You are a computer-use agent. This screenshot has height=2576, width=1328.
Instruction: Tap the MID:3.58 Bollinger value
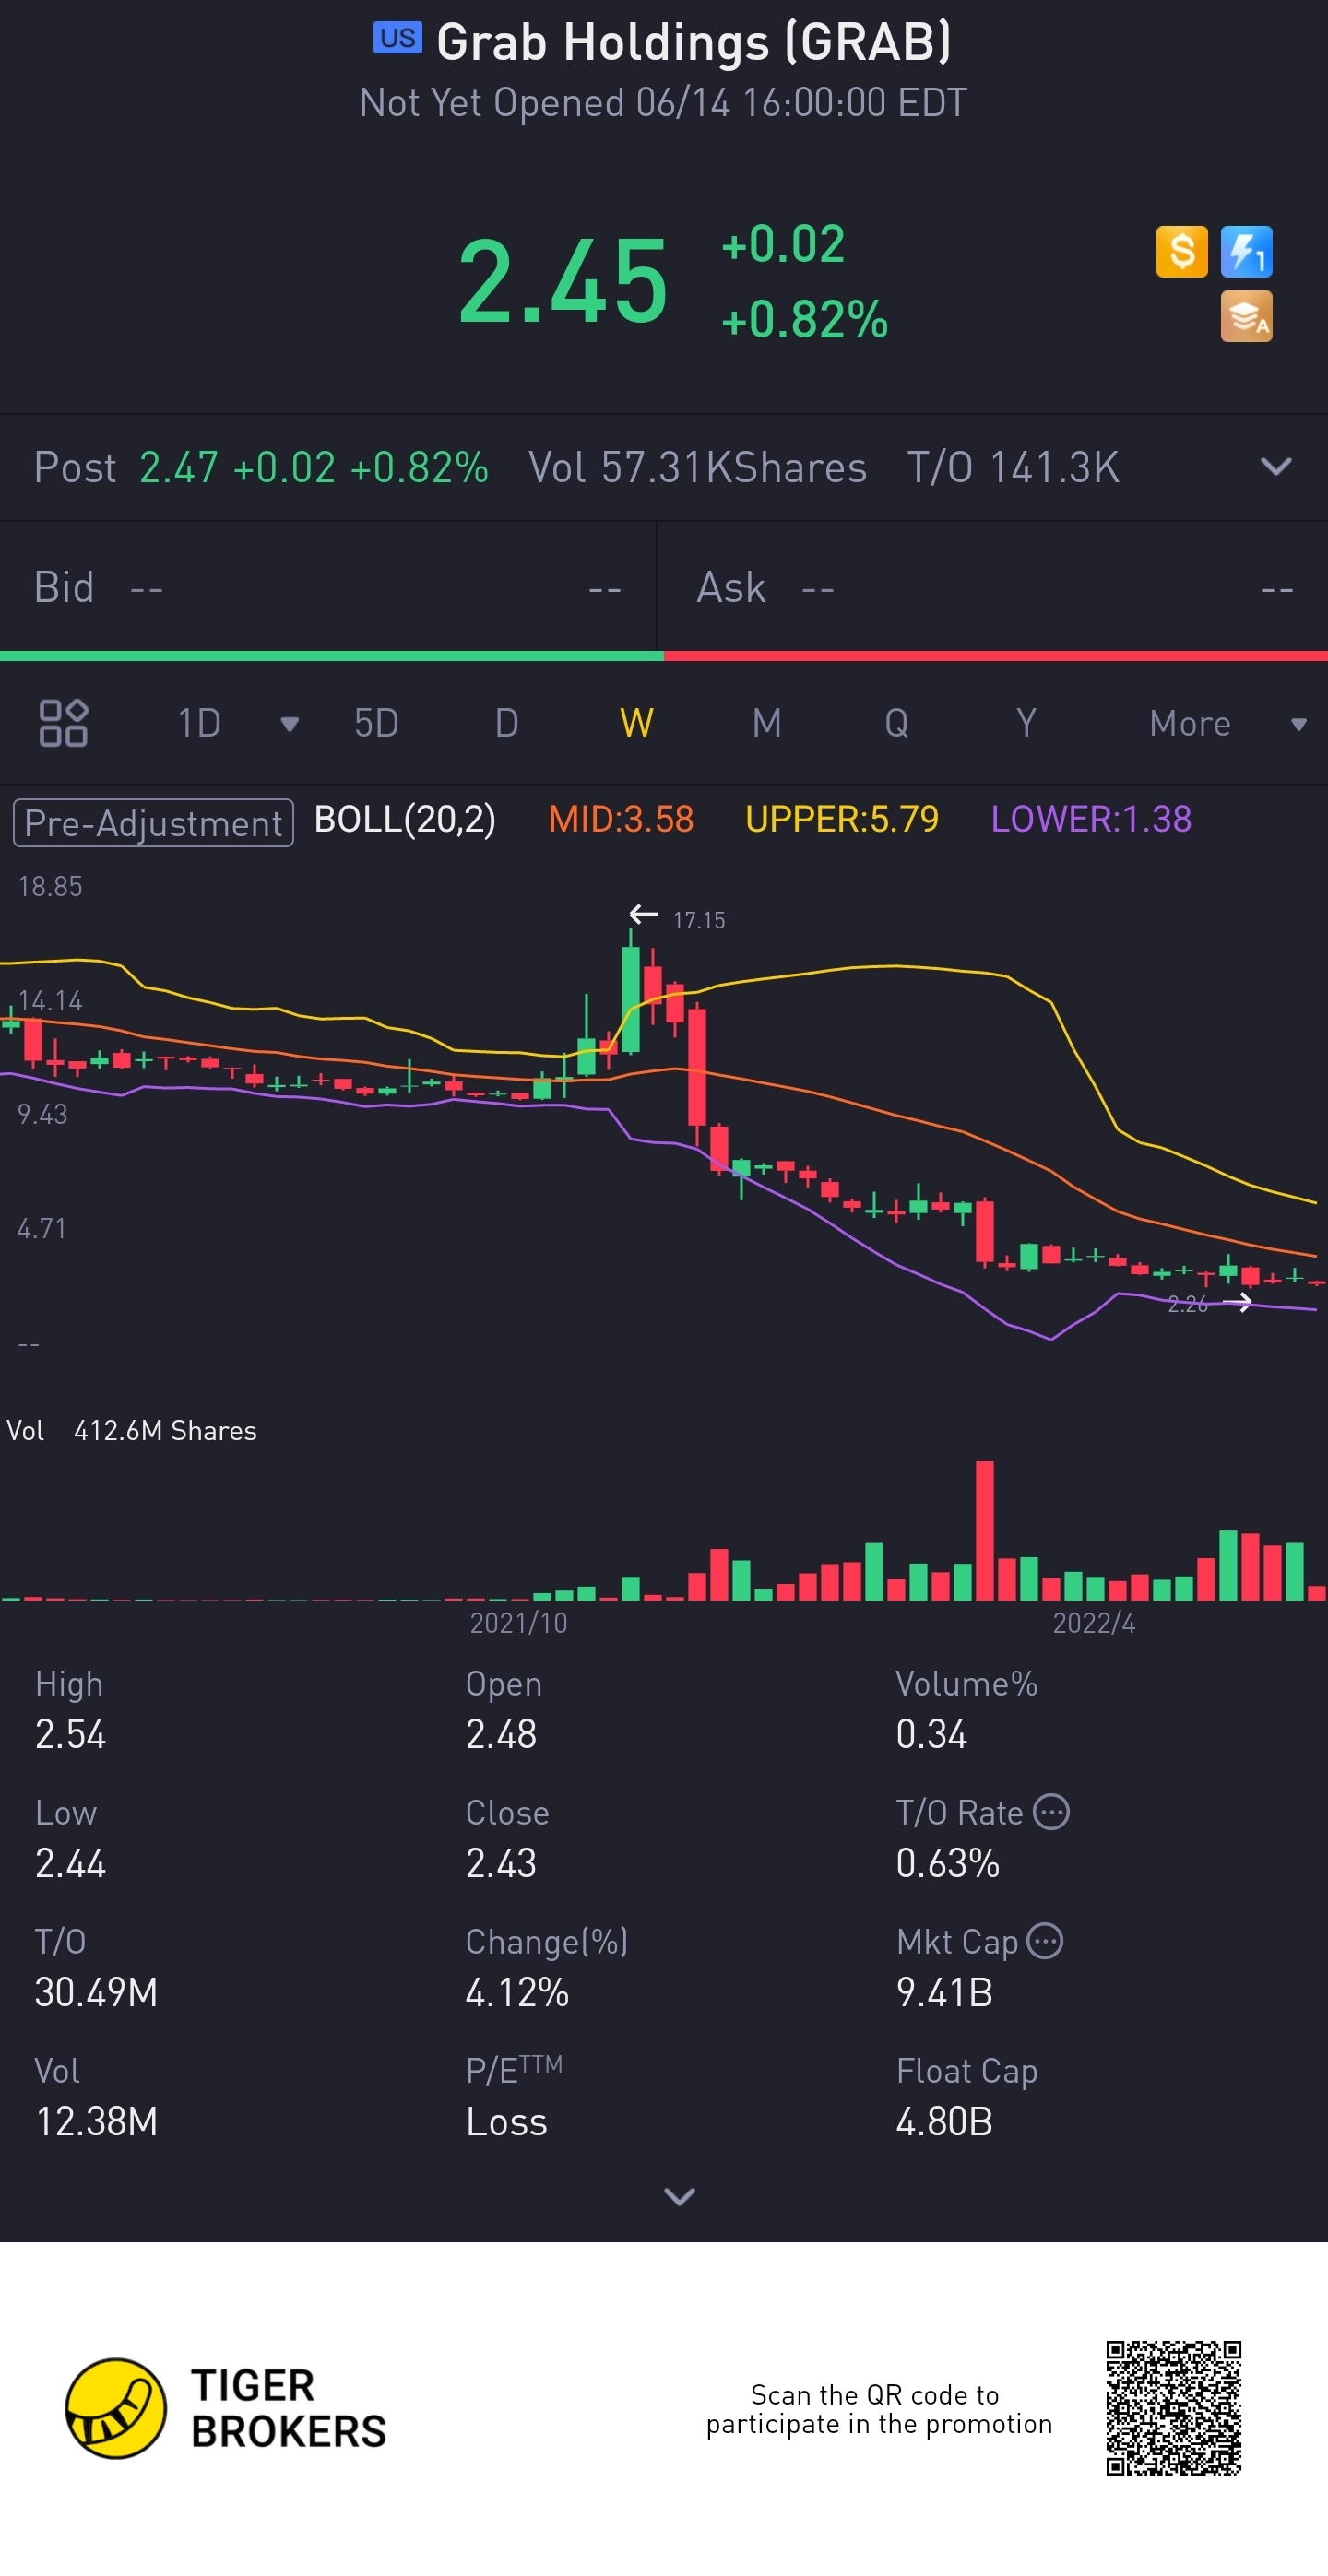[x=621, y=820]
